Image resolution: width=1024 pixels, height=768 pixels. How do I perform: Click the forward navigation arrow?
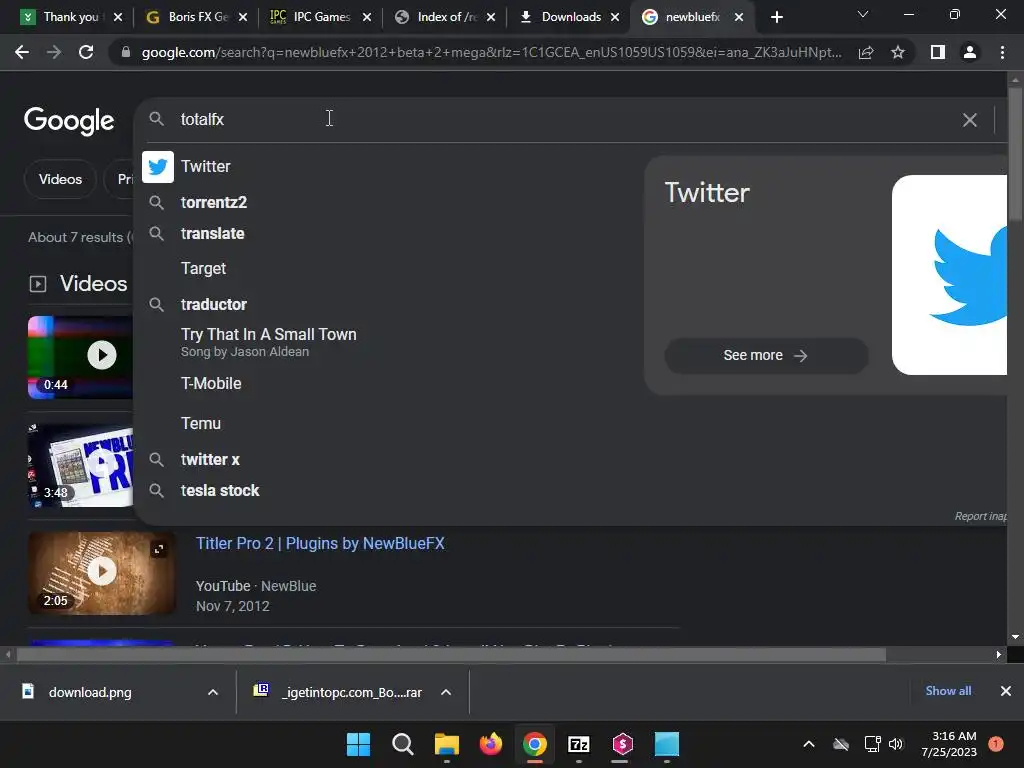tap(54, 52)
